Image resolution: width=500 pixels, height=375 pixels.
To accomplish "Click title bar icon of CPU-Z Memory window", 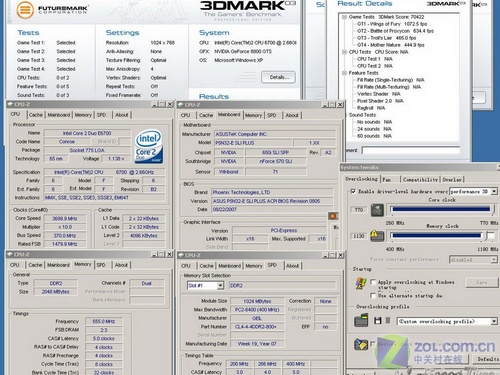I will coord(10,255).
